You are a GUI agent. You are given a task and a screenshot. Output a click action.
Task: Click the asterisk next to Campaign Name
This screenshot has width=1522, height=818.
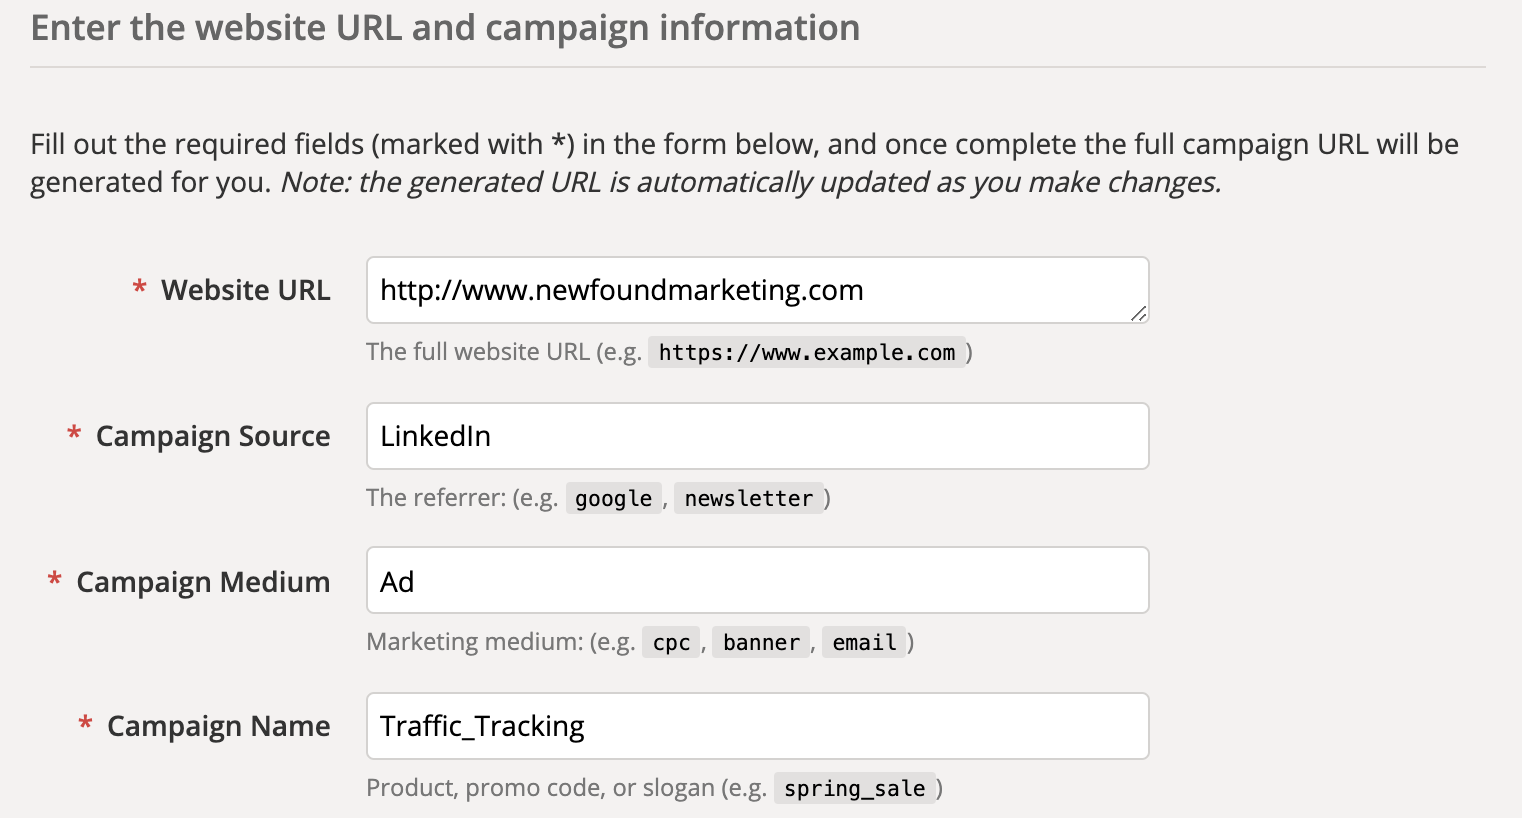pyautogui.click(x=85, y=726)
